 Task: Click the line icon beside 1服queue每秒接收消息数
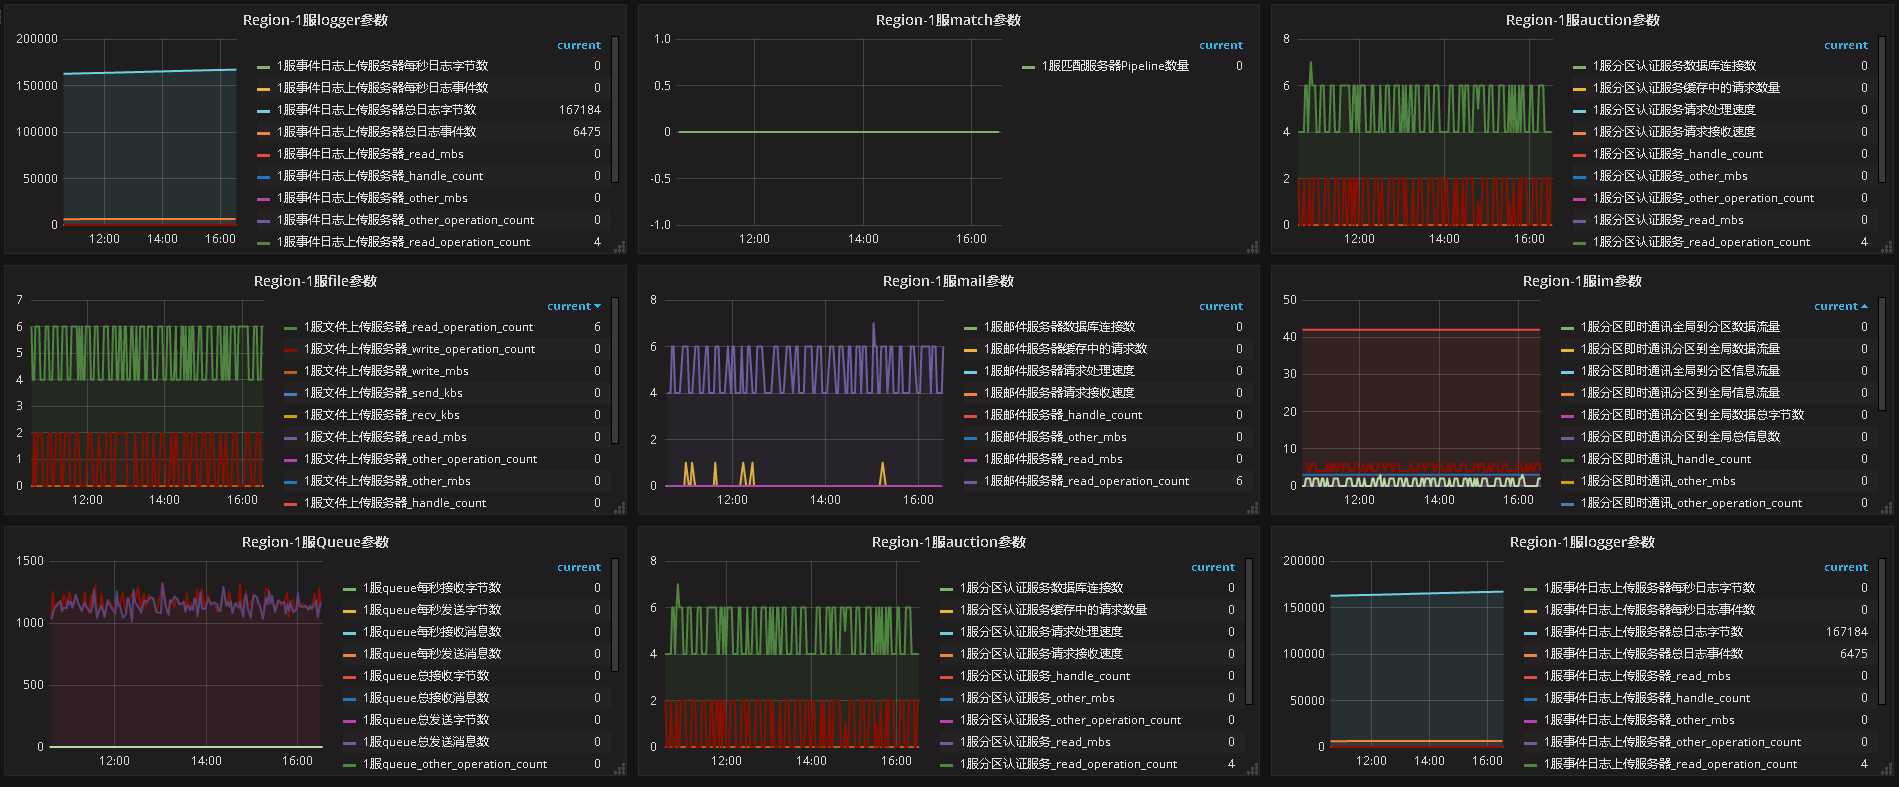[349, 633]
